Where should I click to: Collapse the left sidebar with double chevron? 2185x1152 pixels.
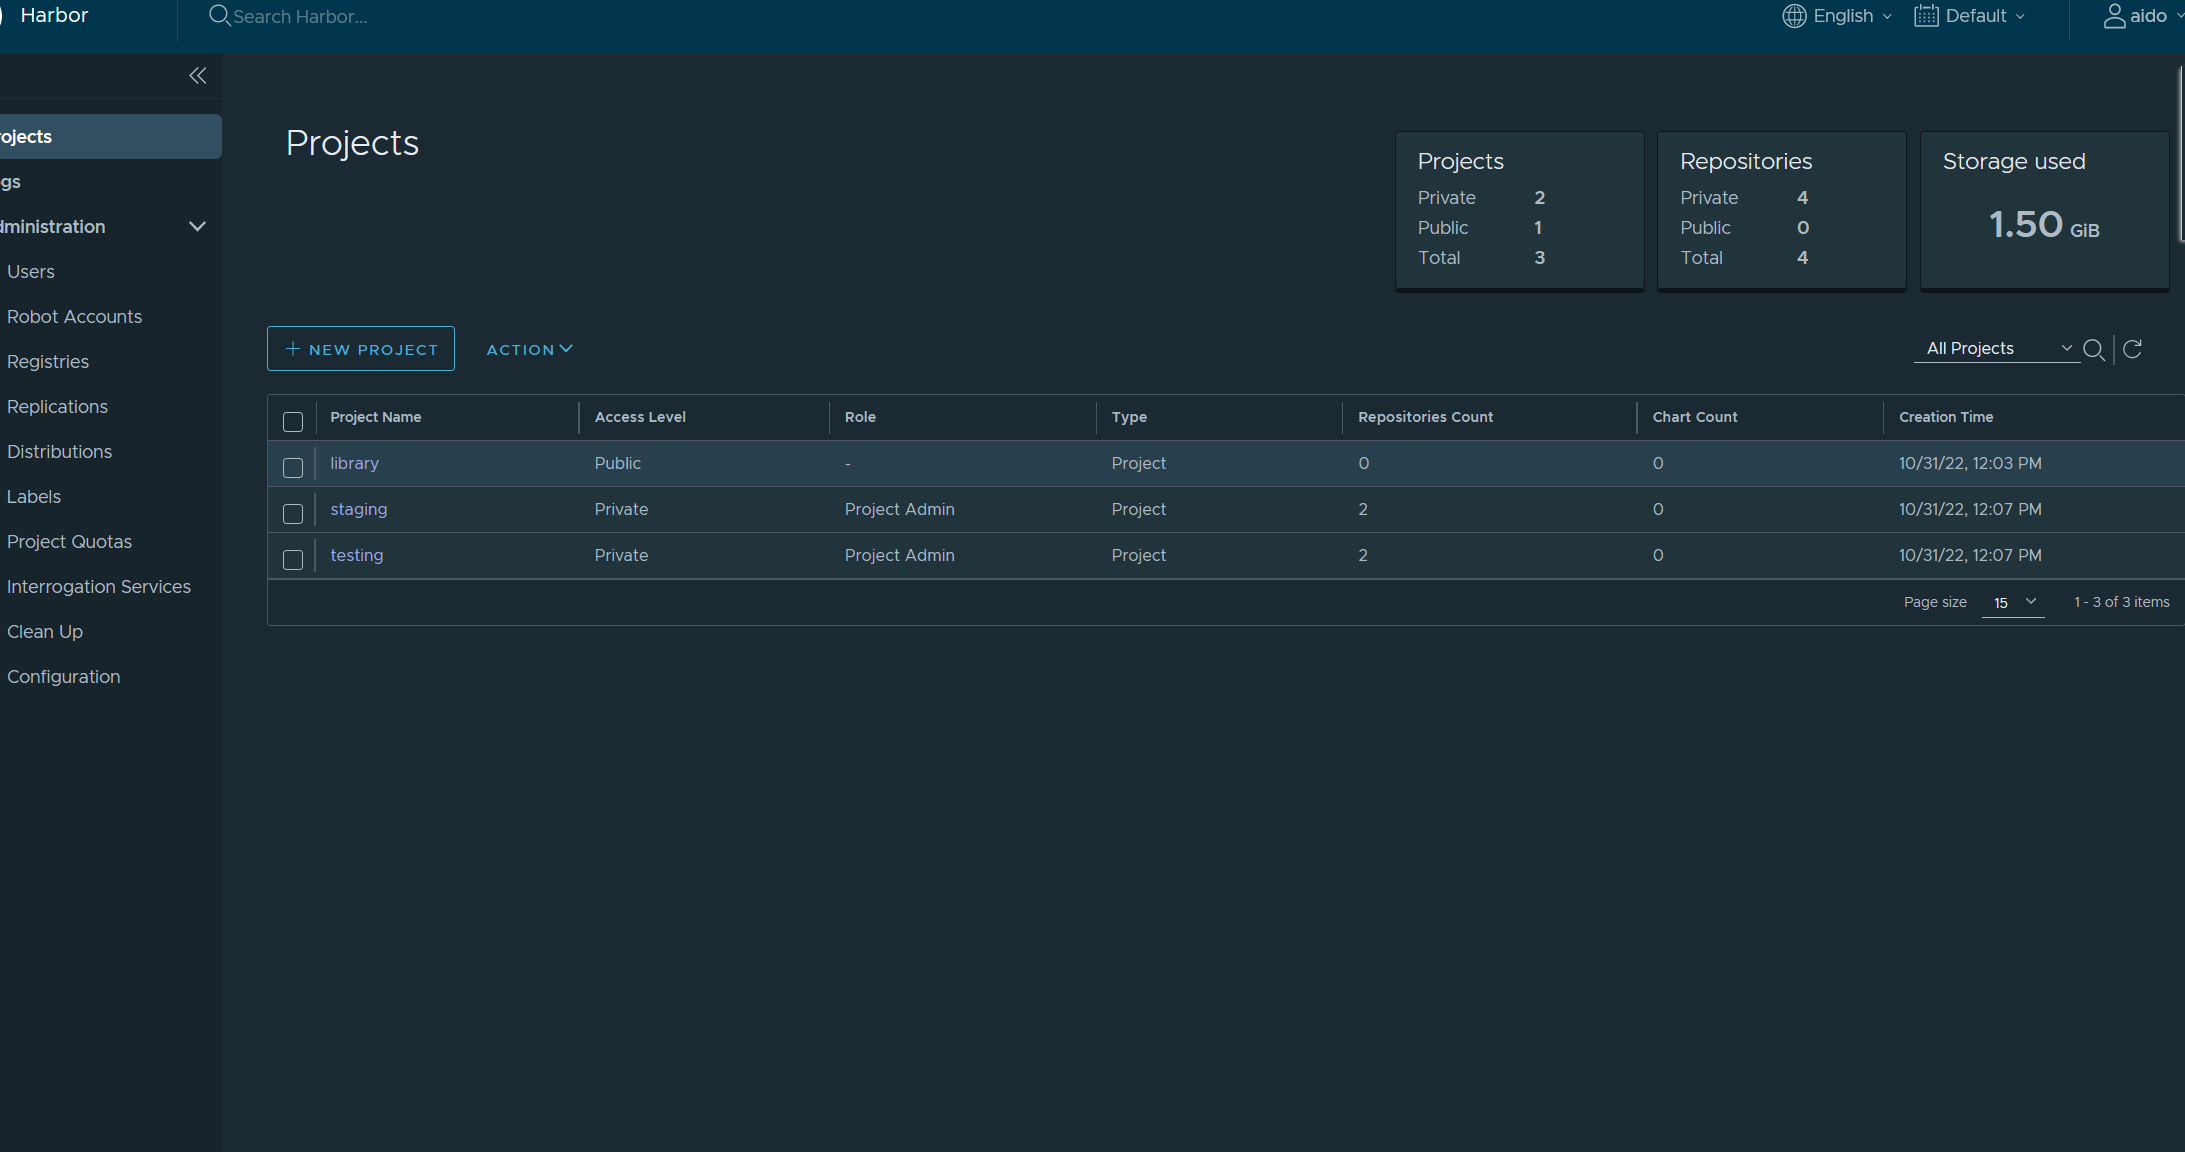point(197,75)
